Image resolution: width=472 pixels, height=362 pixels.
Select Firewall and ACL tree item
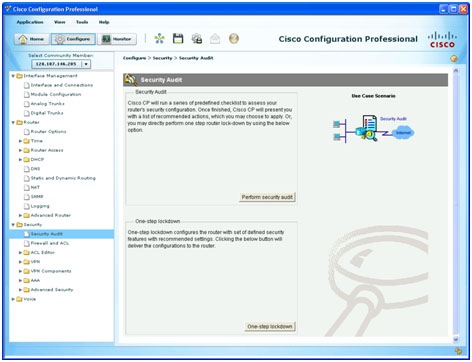(x=50, y=243)
